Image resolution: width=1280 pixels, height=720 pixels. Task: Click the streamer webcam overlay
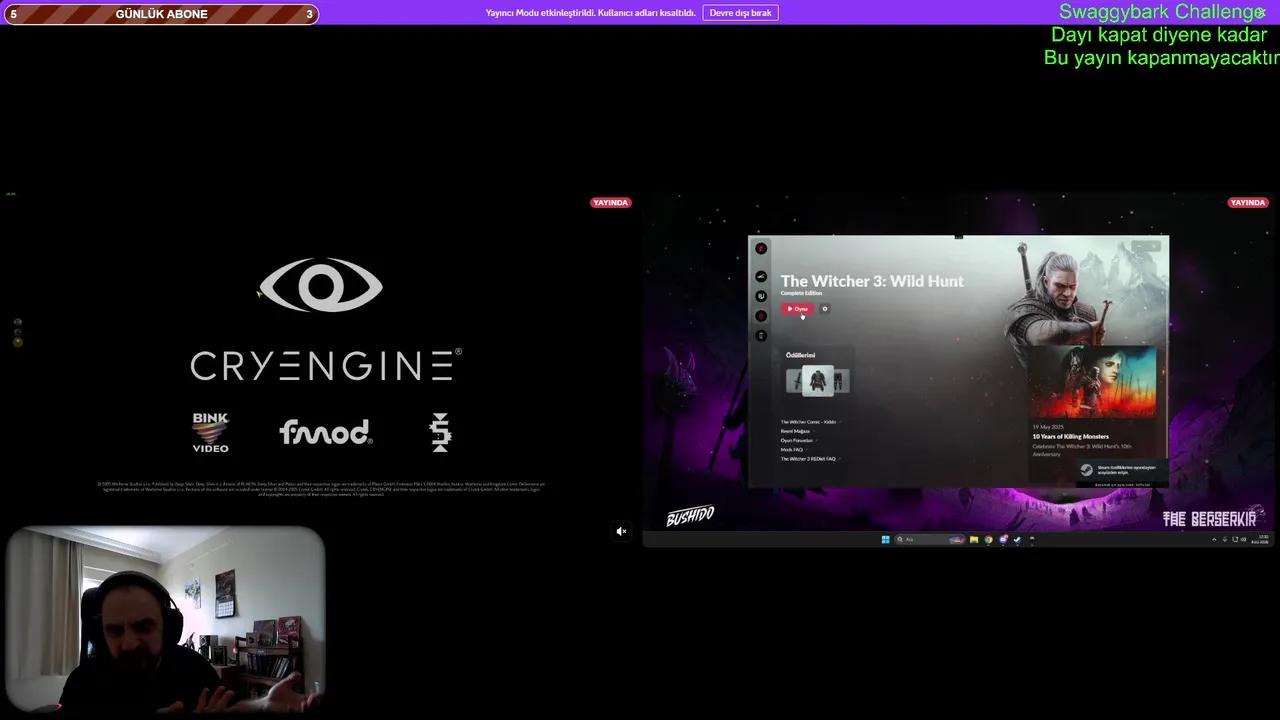(x=165, y=620)
